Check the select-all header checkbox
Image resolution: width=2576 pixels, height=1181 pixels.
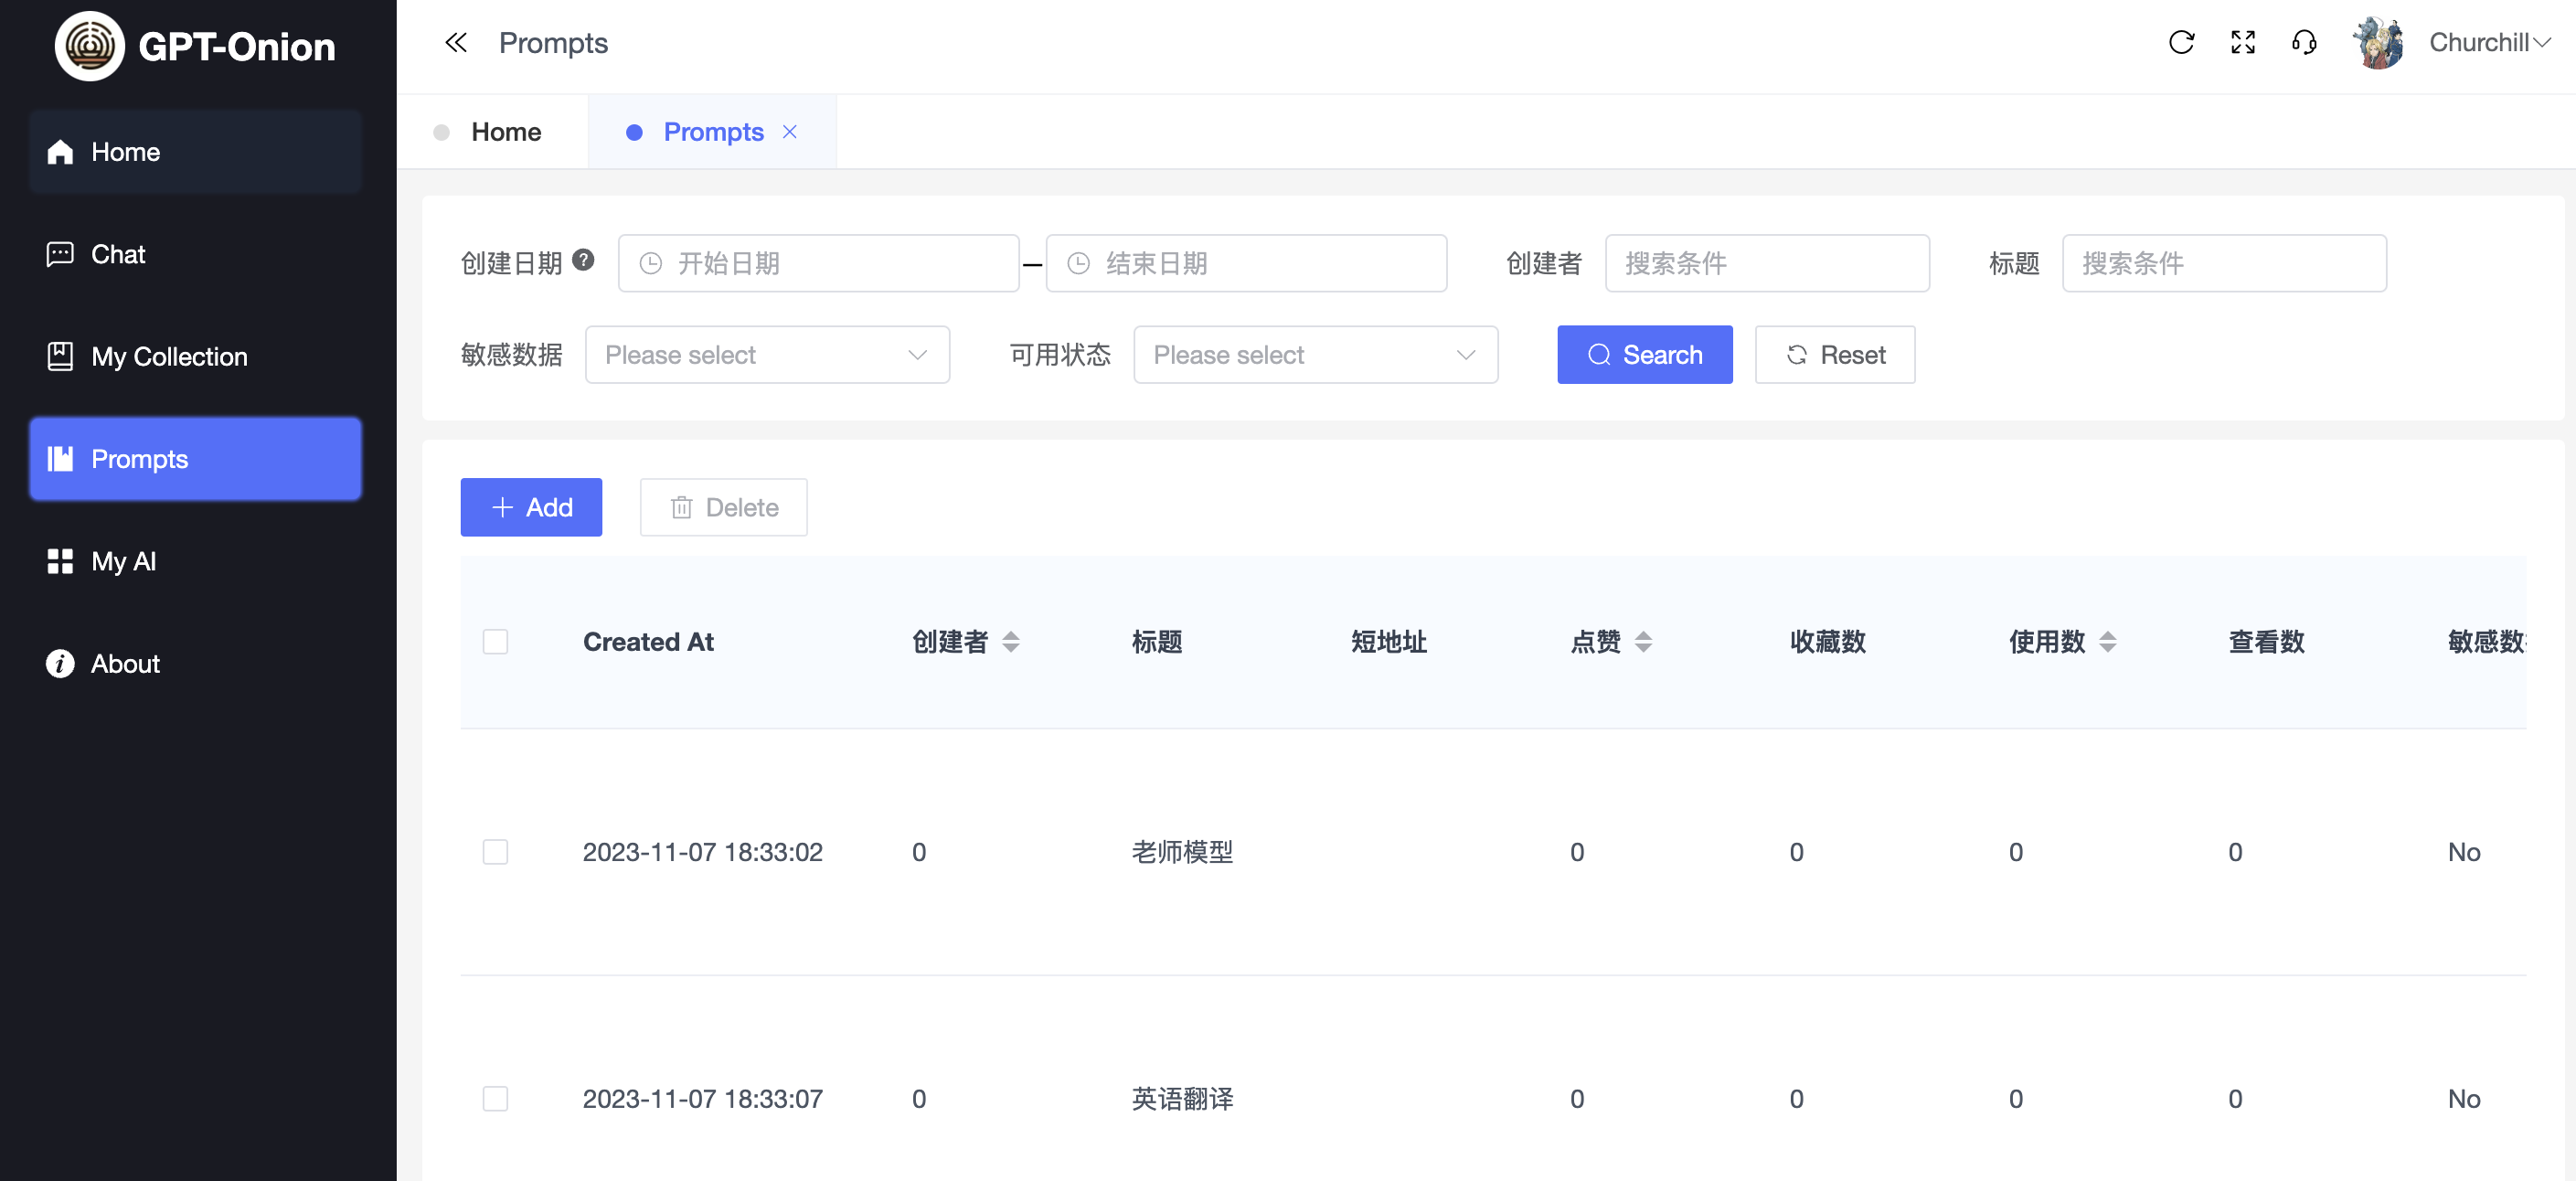pyautogui.click(x=495, y=642)
